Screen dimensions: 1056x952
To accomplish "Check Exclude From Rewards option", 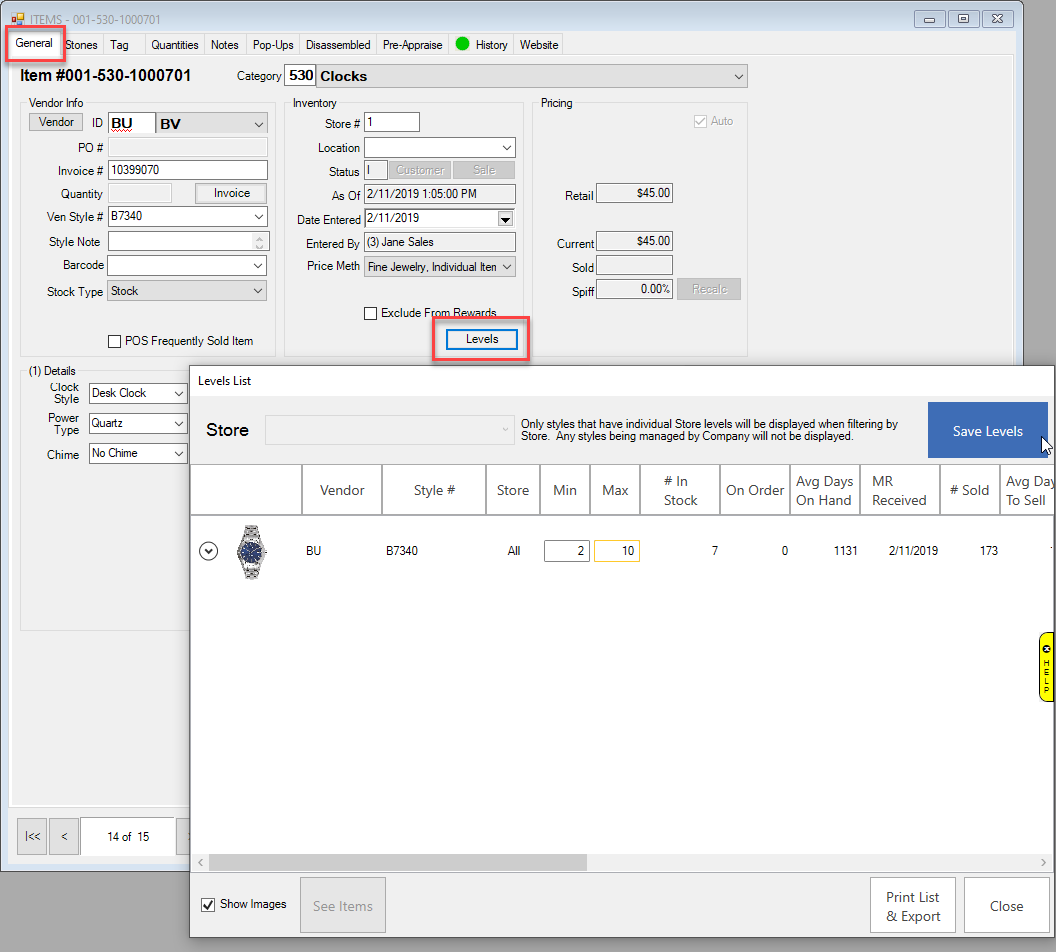I will pyautogui.click(x=371, y=314).
